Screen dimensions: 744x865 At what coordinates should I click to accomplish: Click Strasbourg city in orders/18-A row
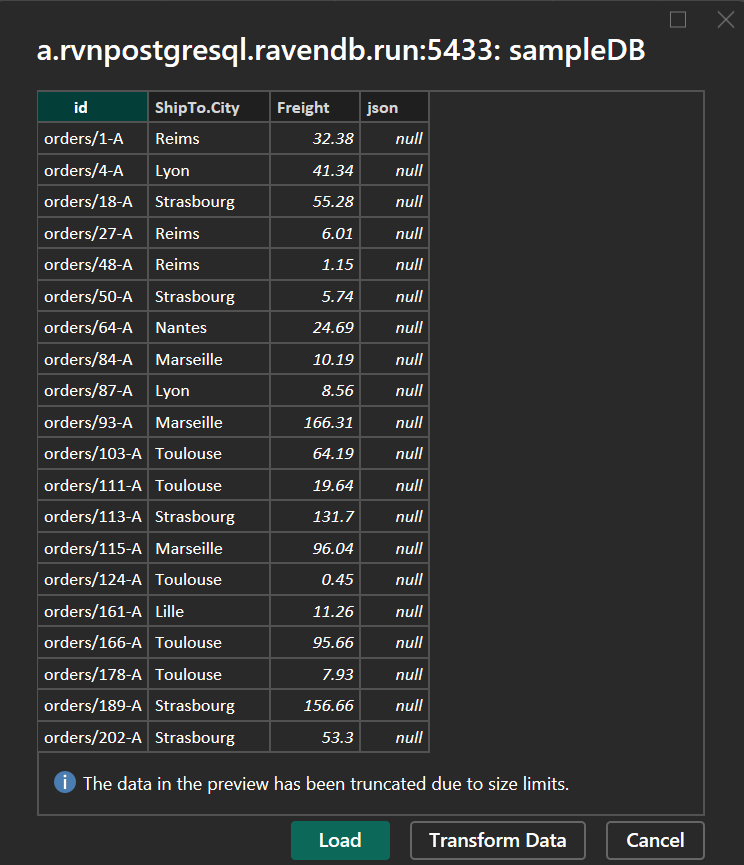click(x=209, y=202)
